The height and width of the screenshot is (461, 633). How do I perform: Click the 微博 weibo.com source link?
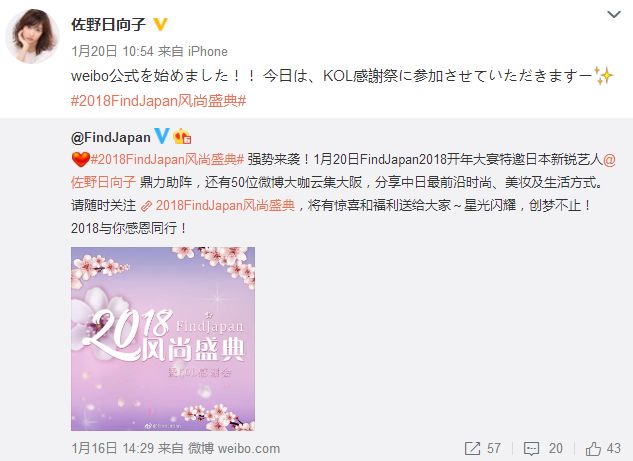[x=234, y=448]
